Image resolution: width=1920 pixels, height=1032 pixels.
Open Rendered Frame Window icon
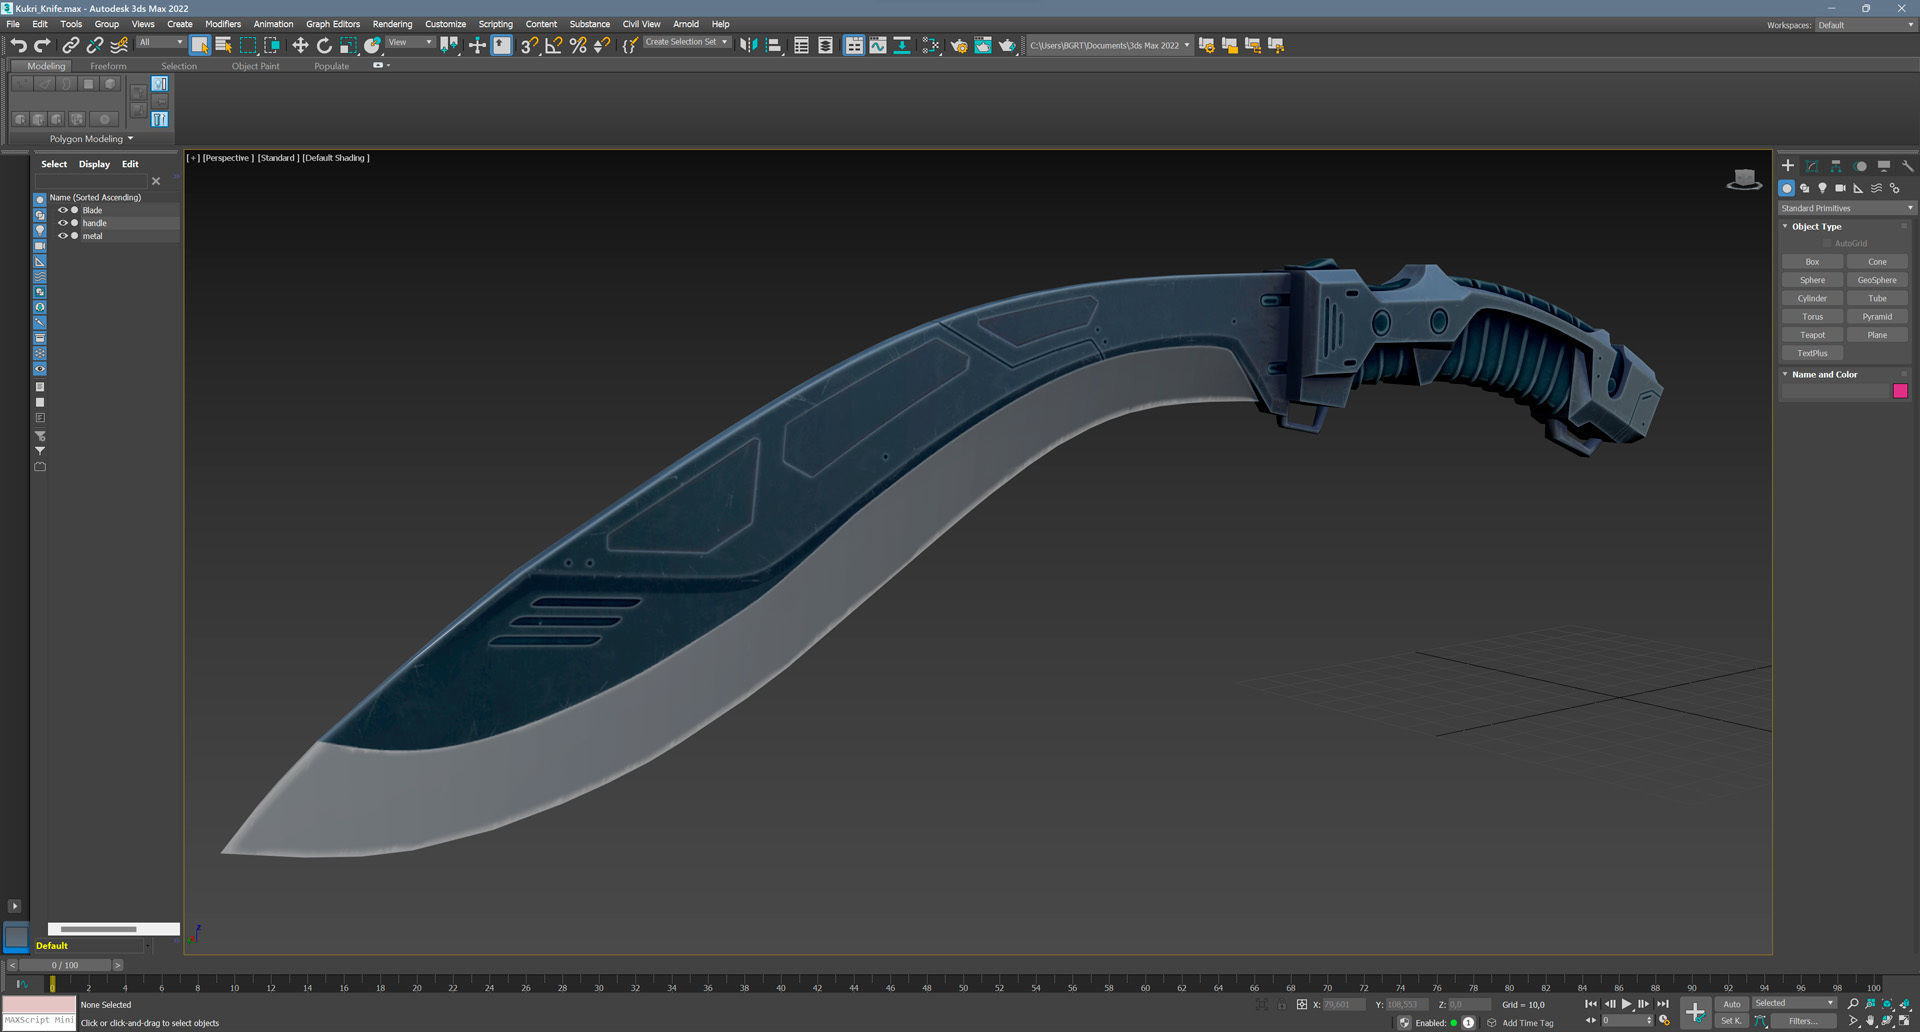click(983, 45)
